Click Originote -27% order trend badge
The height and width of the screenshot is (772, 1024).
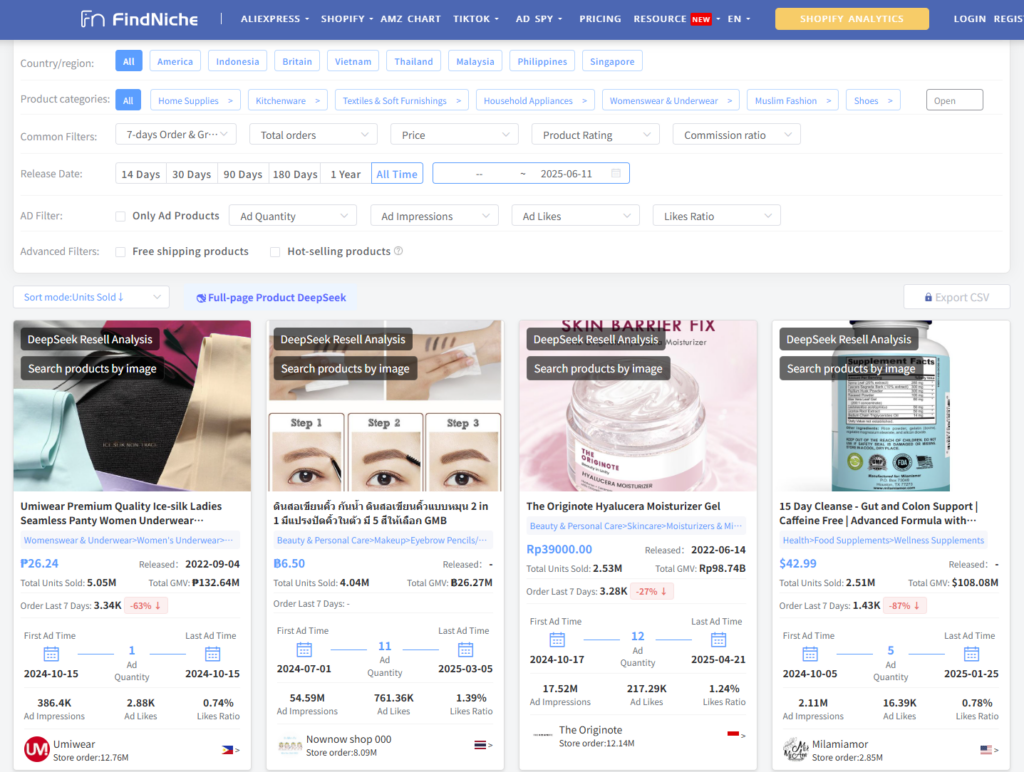point(652,591)
